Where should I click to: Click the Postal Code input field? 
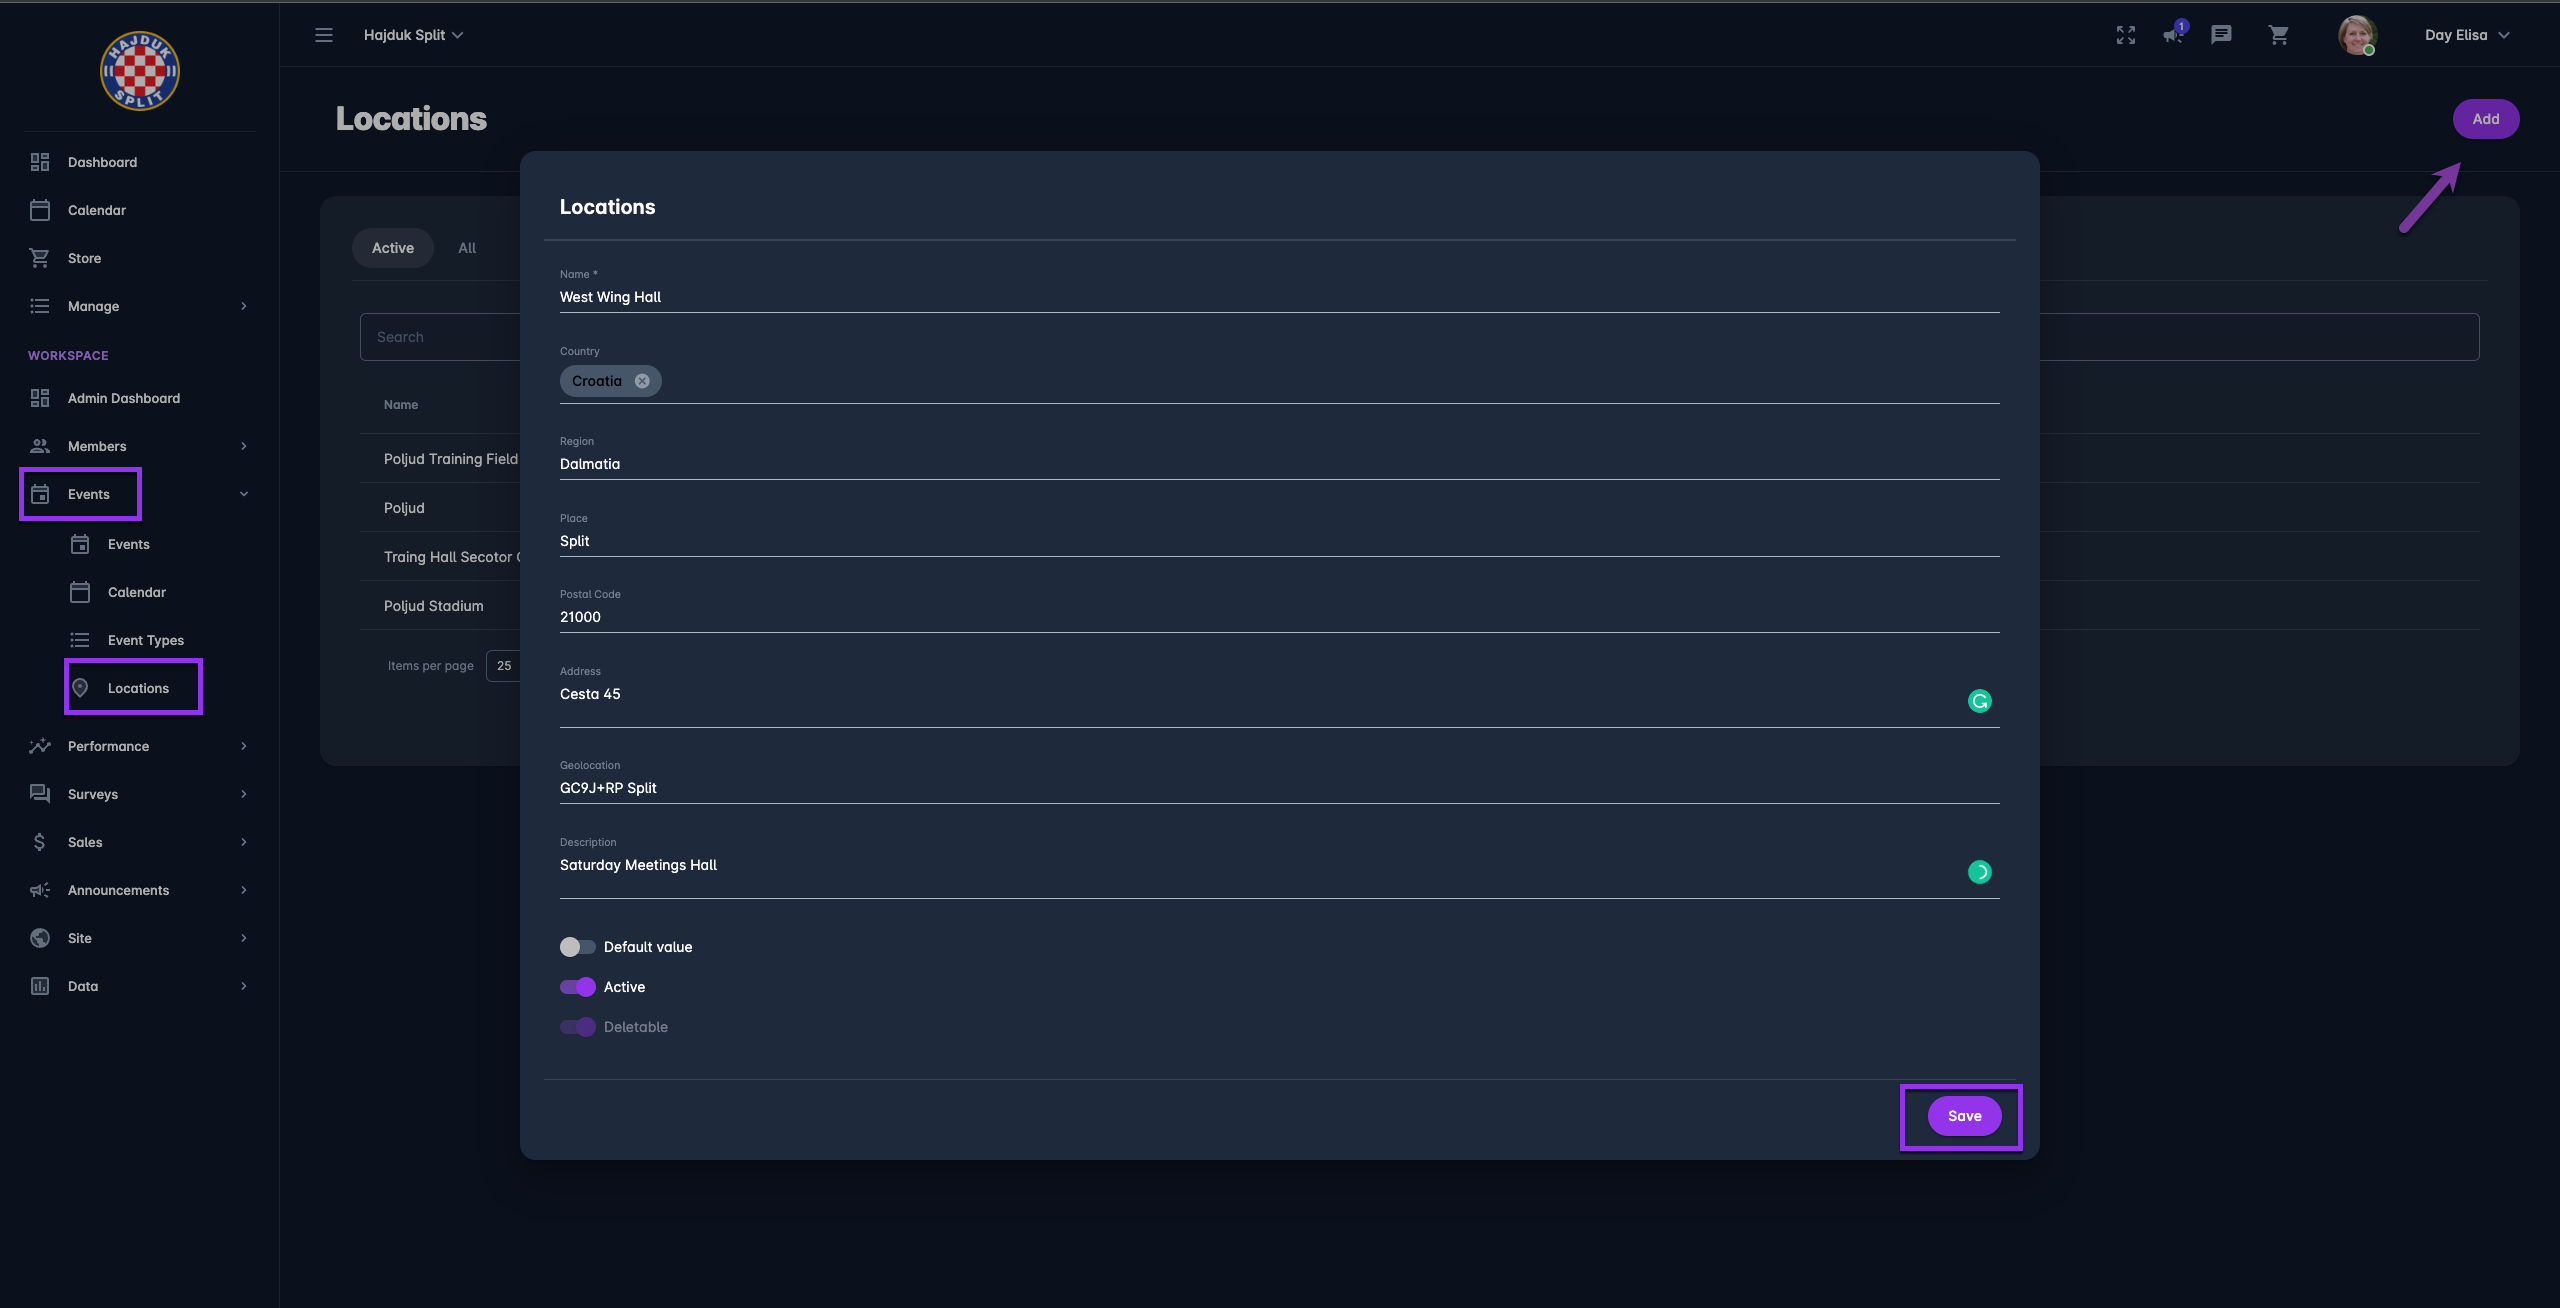click(1278, 617)
